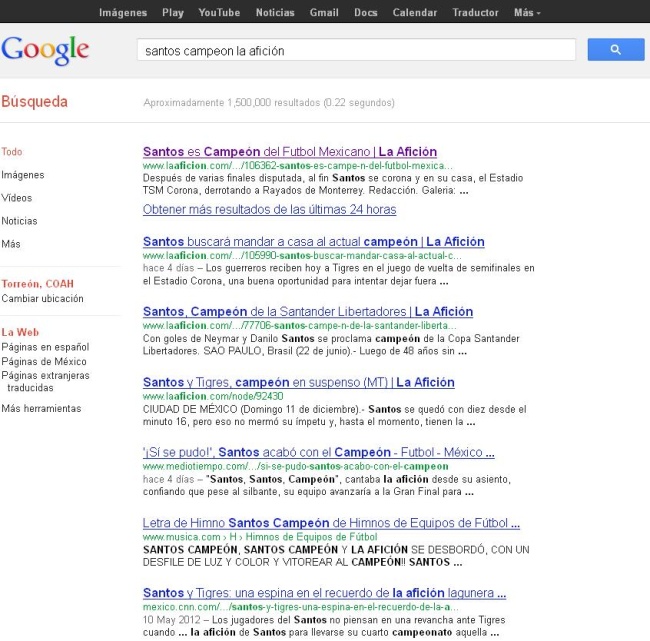The image size is (650, 641).
Task: Open Gmail from the top navigation bar
Action: pyautogui.click(x=323, y=13)
